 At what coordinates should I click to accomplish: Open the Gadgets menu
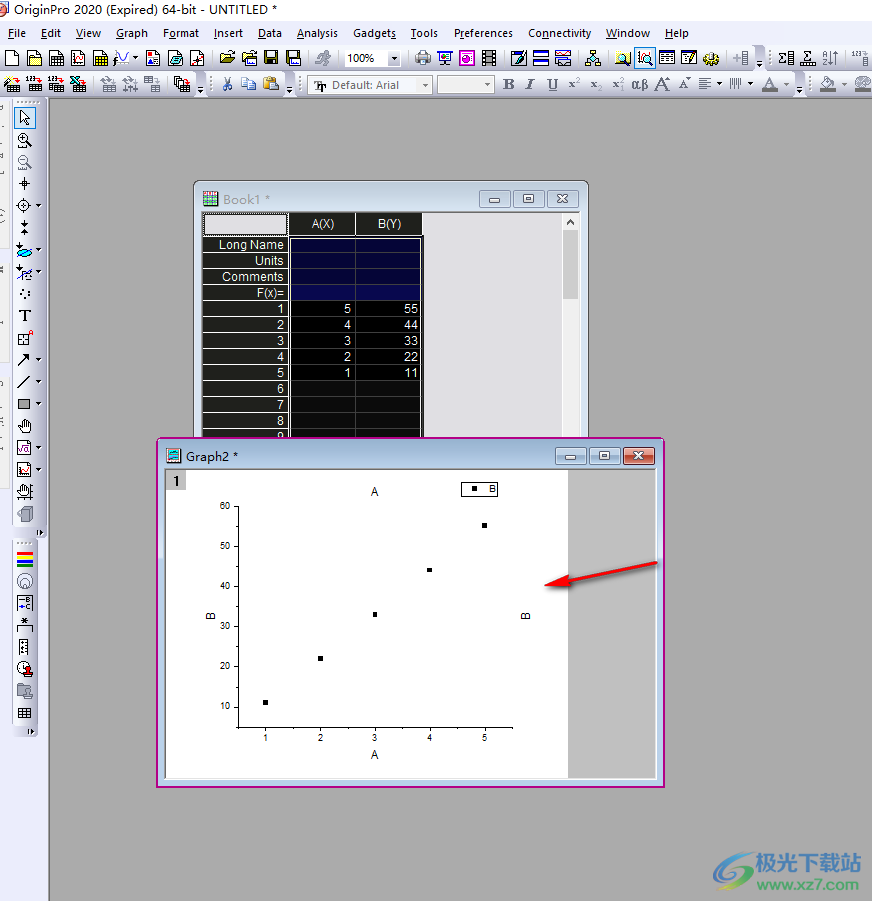point(375,33)
